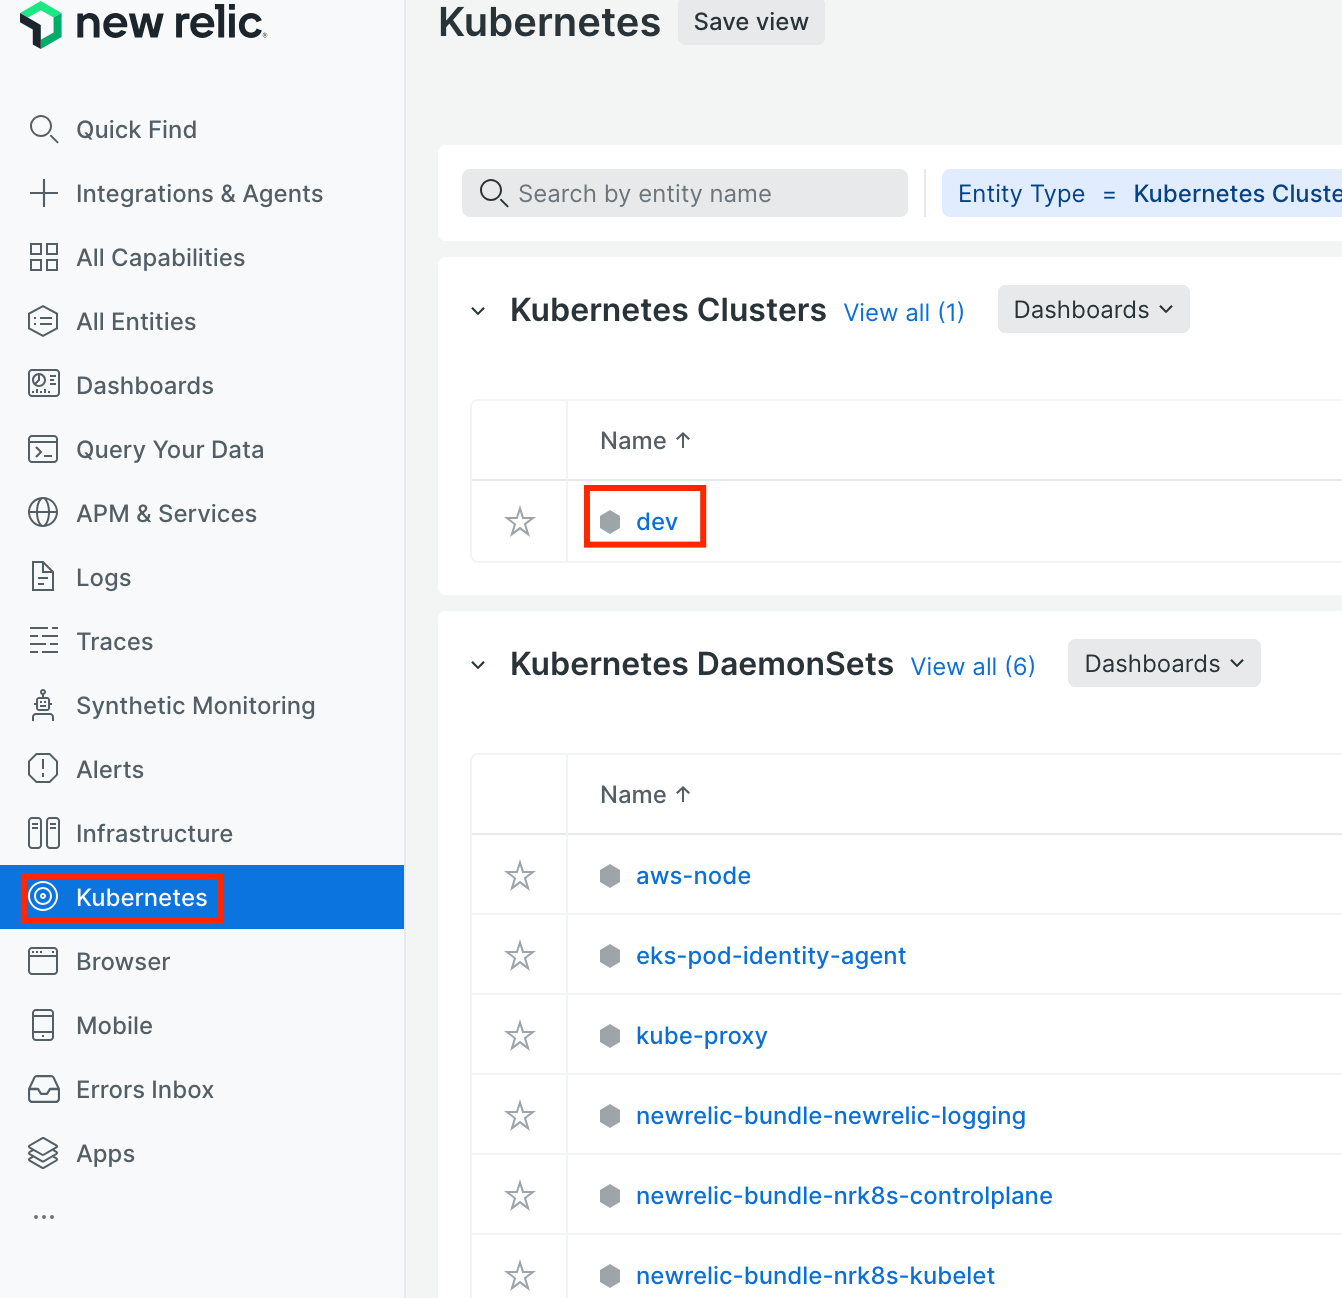Star the aws-node DaemonSet

pyautogui.click(x=520, y=876)
